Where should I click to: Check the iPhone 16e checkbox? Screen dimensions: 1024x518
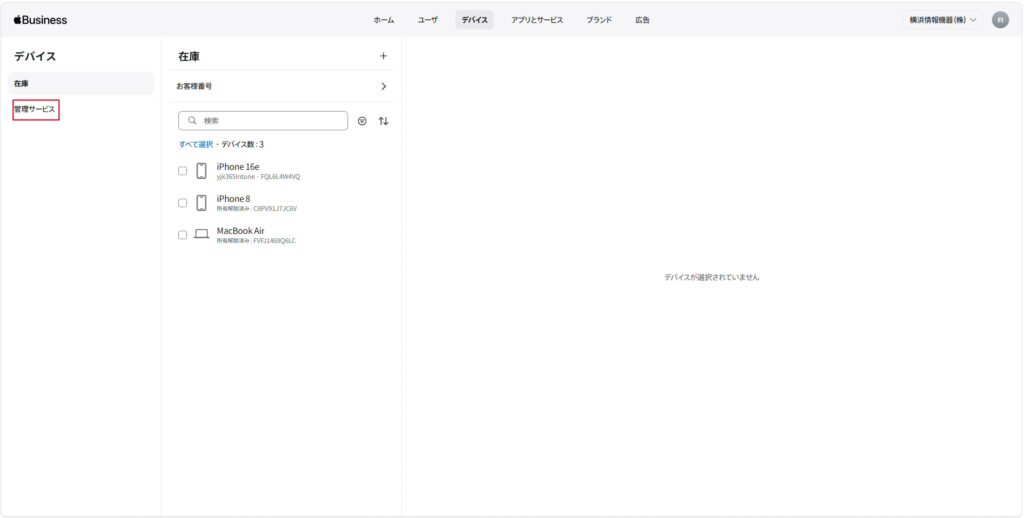[x=182, y=171]
